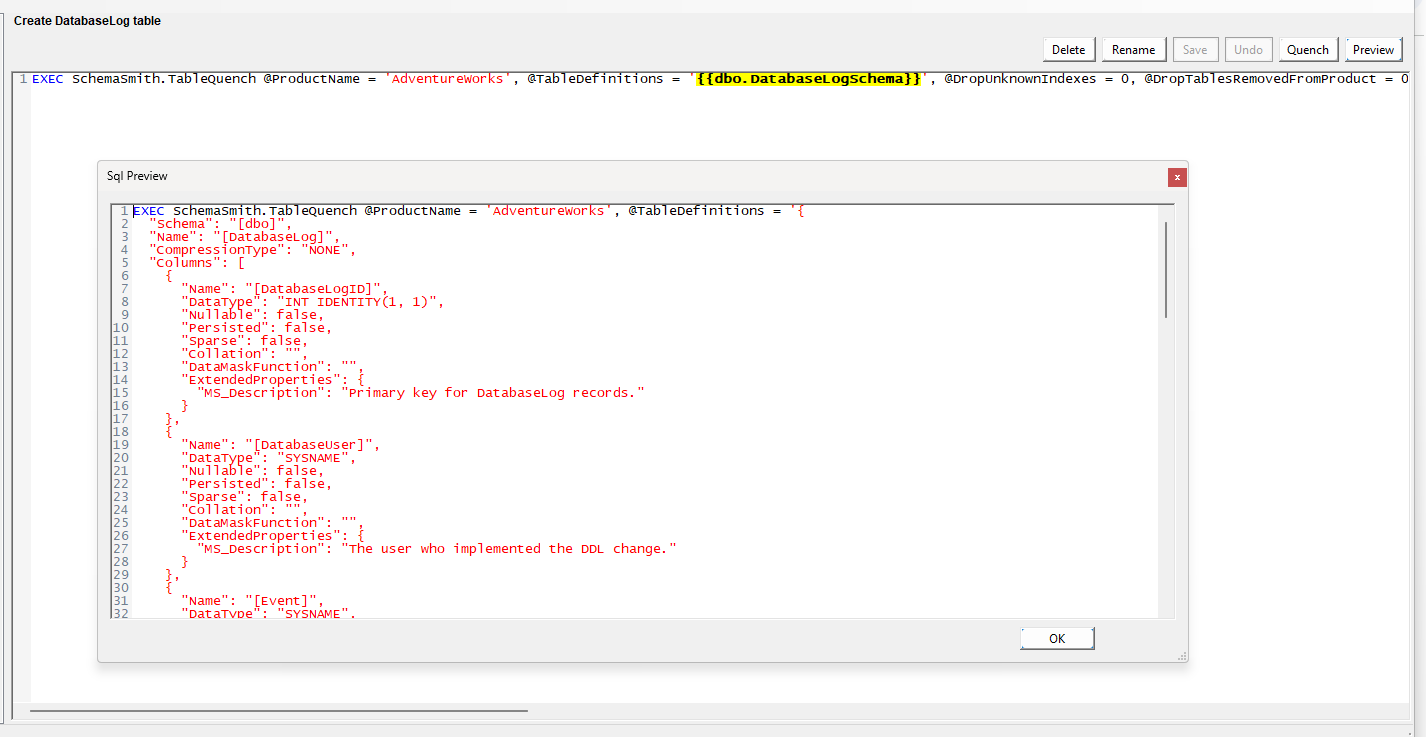The image size is (1426, 737).
Task: Open the SQL preview via the Preview button
Action: click(x=1373, y=49)
